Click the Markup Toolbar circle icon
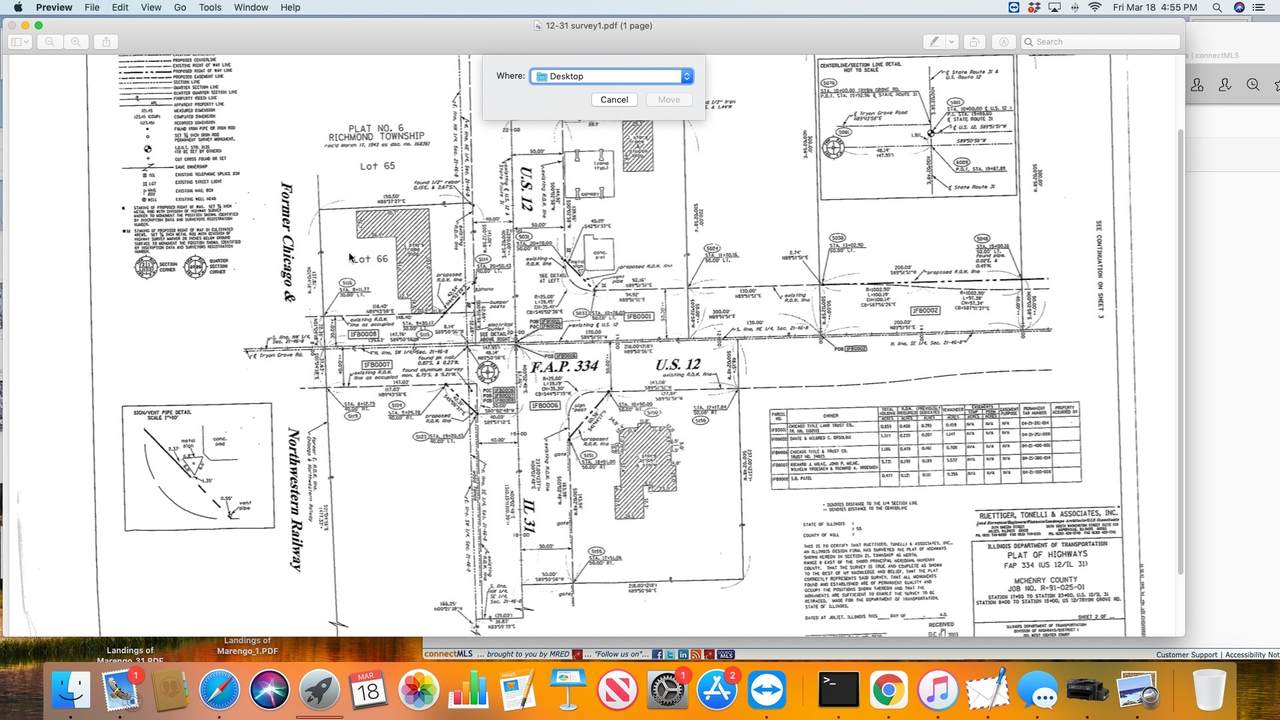Screen dimensions: 1280x720 pyautogui.click(x=1003, y=42)
